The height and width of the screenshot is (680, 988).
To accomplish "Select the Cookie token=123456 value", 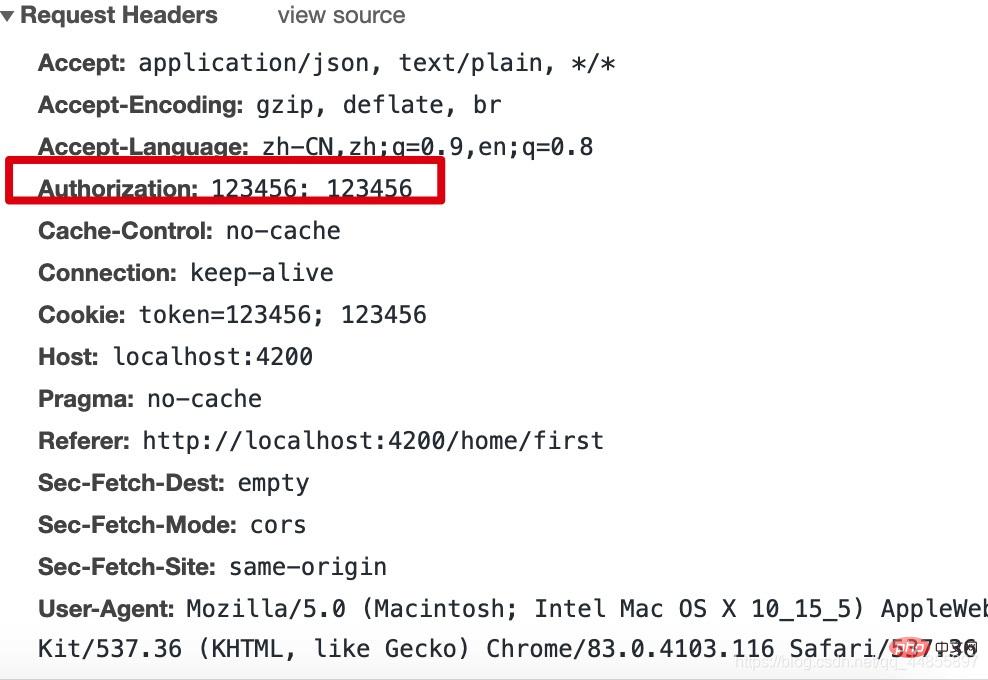I will click(282, 314).
